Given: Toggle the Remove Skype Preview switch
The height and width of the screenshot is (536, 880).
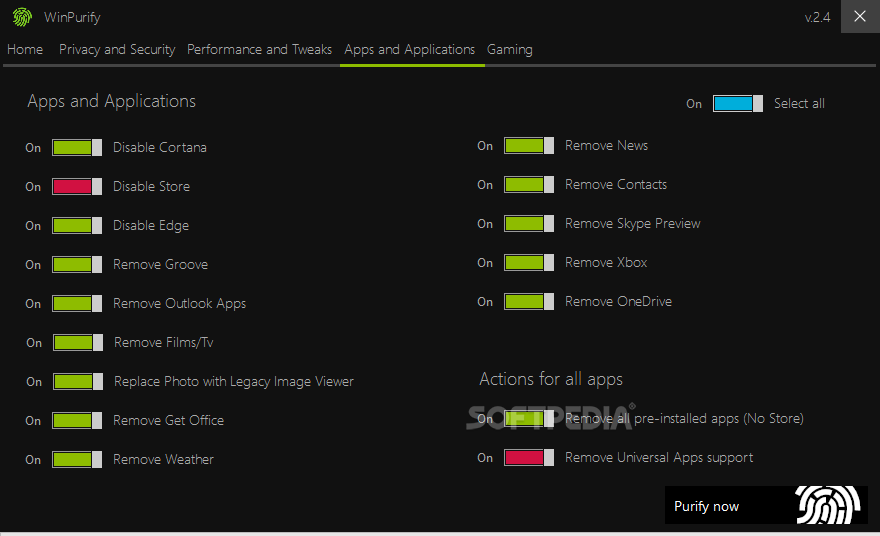Looking at the screenshot, I should [529, 223].
